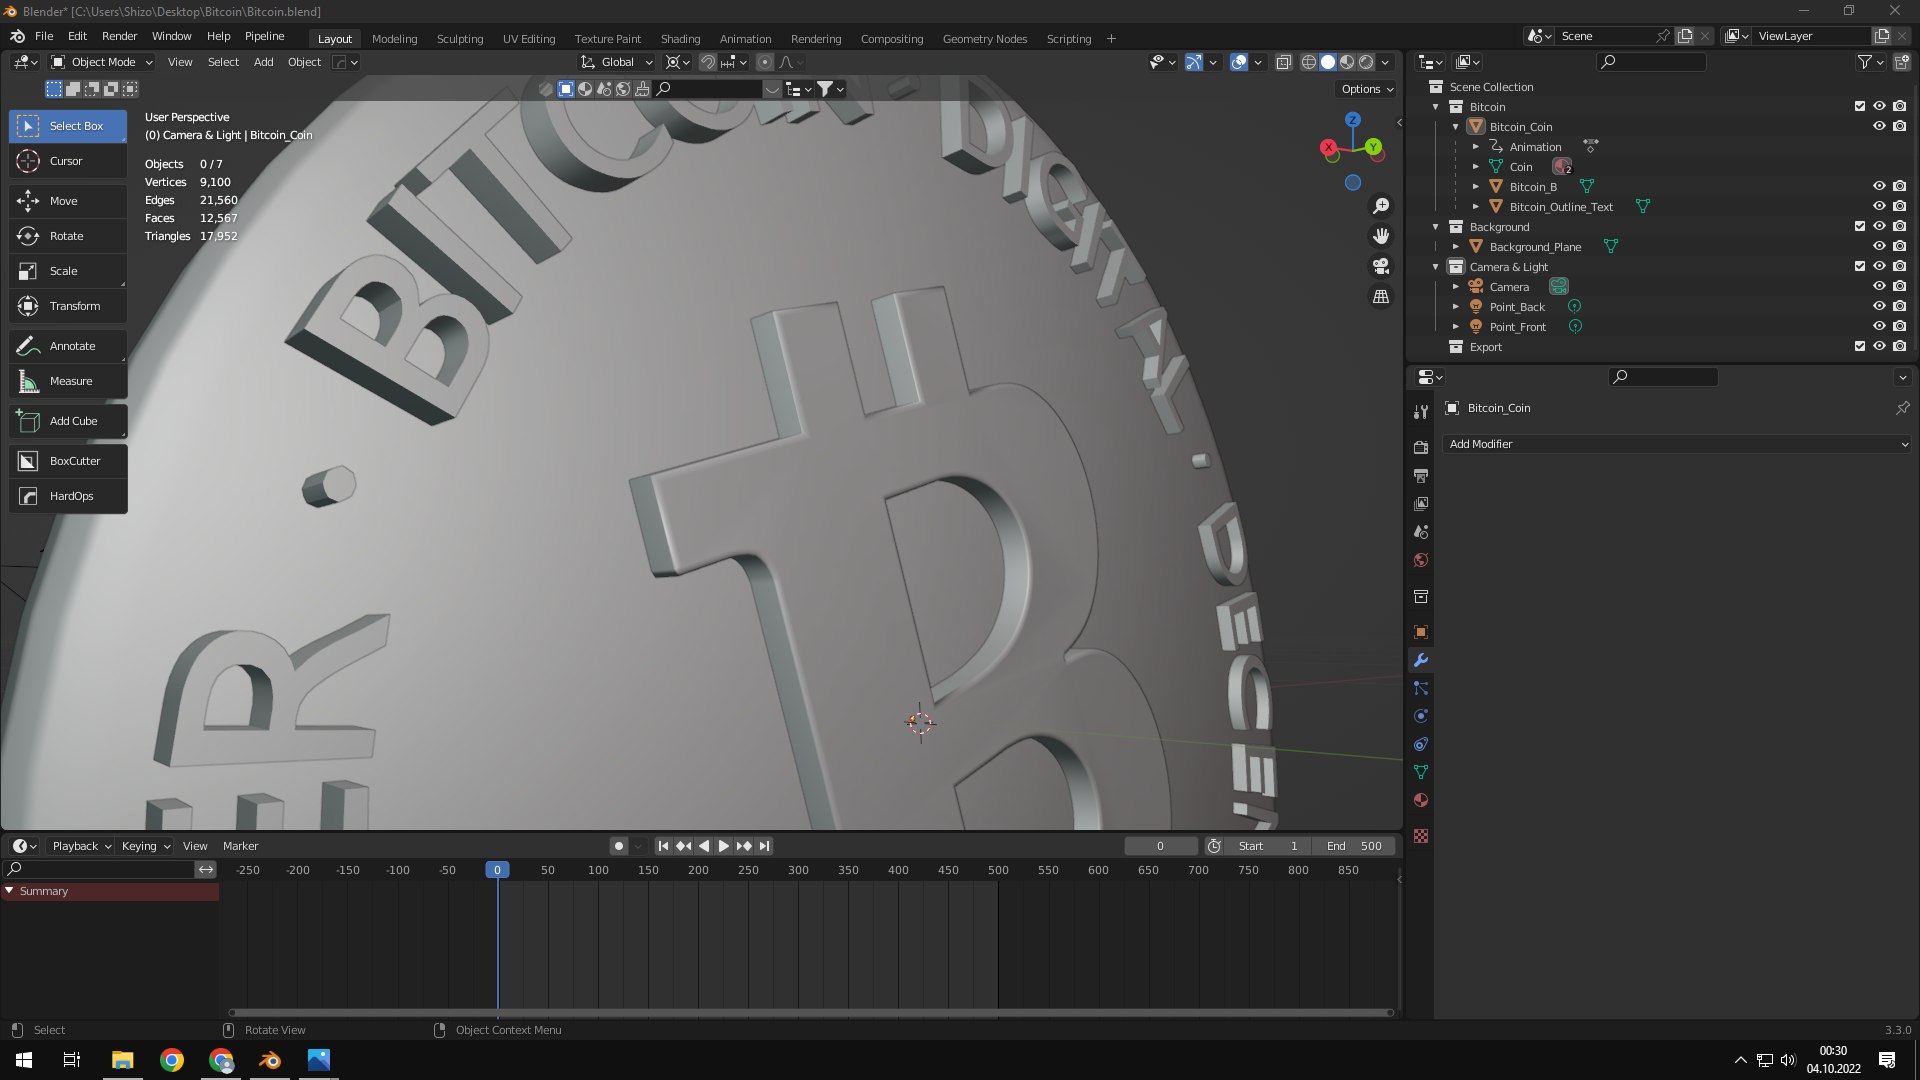
Task: Click the End frame field
Action: (x=1355, y=846)
